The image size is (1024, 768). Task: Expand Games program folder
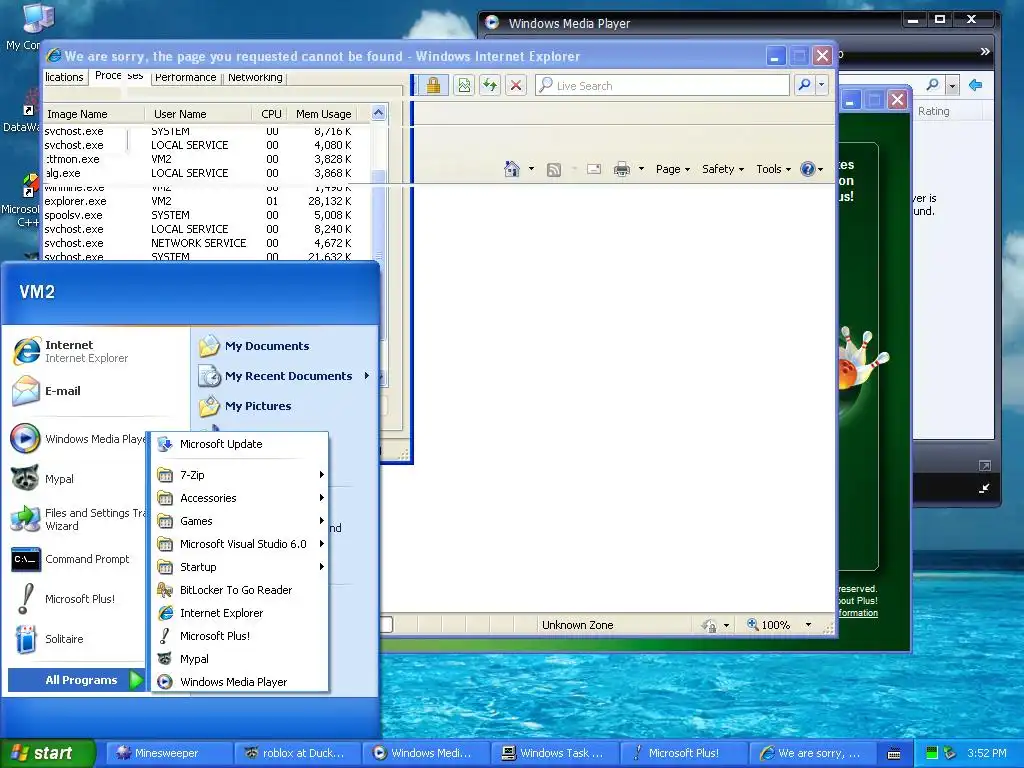[x=239, y=521]
